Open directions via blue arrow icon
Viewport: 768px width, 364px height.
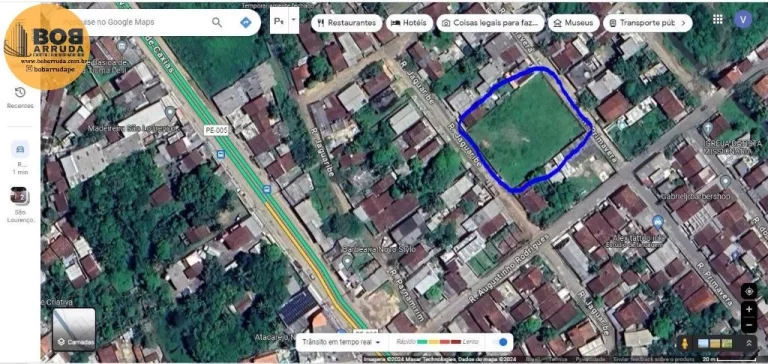pyautogui.click(x=245, y=22)
